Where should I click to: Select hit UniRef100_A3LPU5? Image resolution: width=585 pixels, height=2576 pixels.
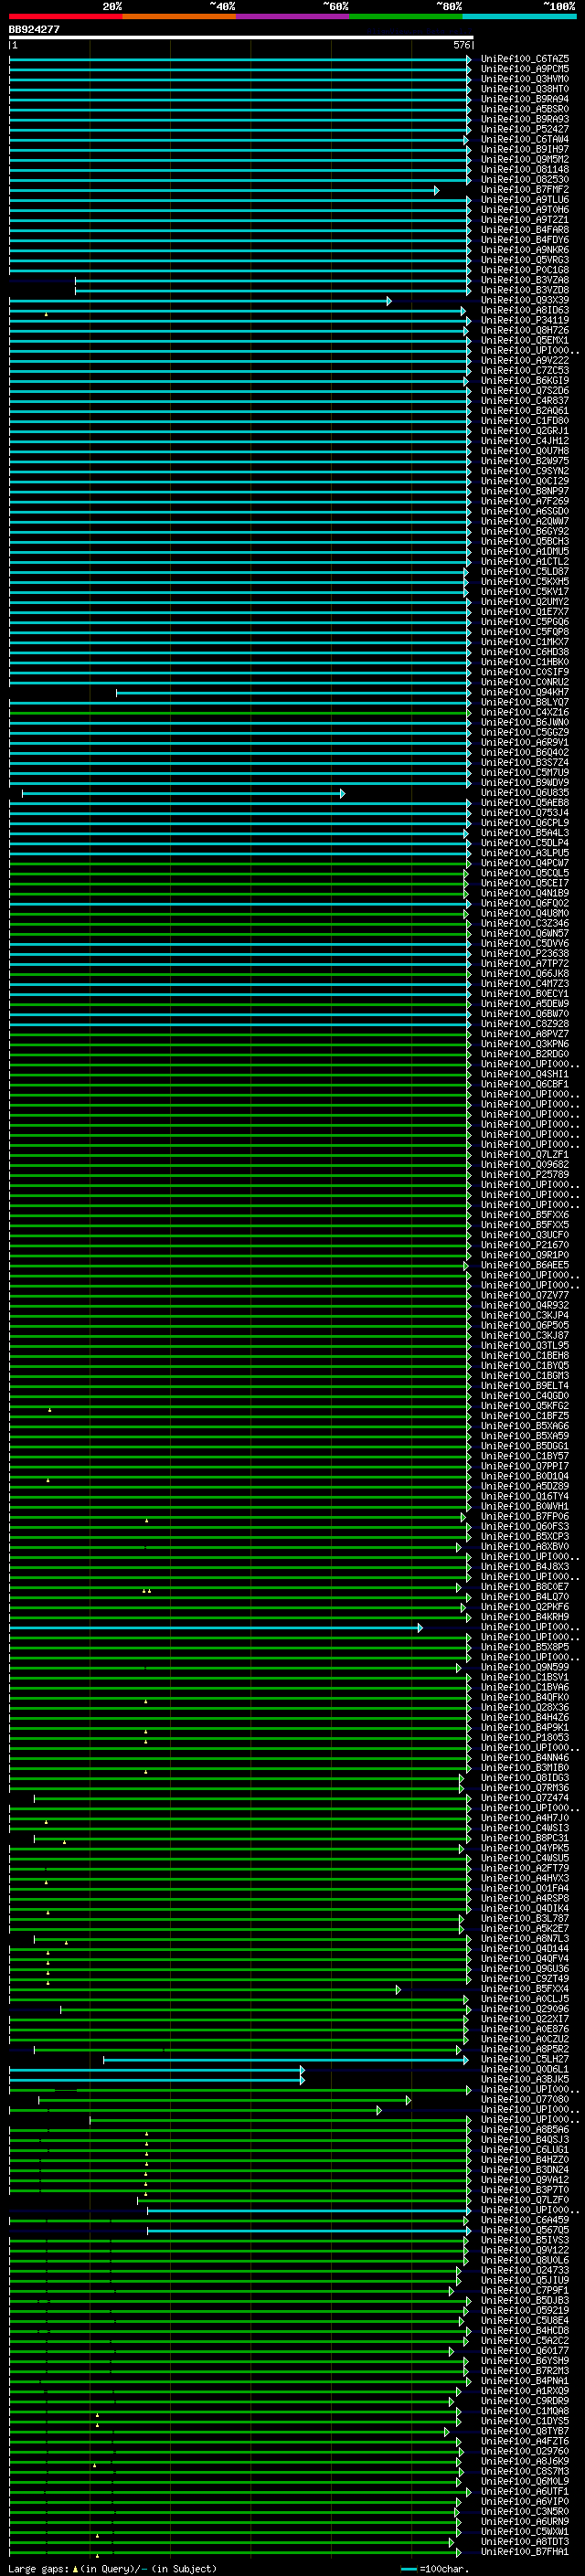pos(525,853)
